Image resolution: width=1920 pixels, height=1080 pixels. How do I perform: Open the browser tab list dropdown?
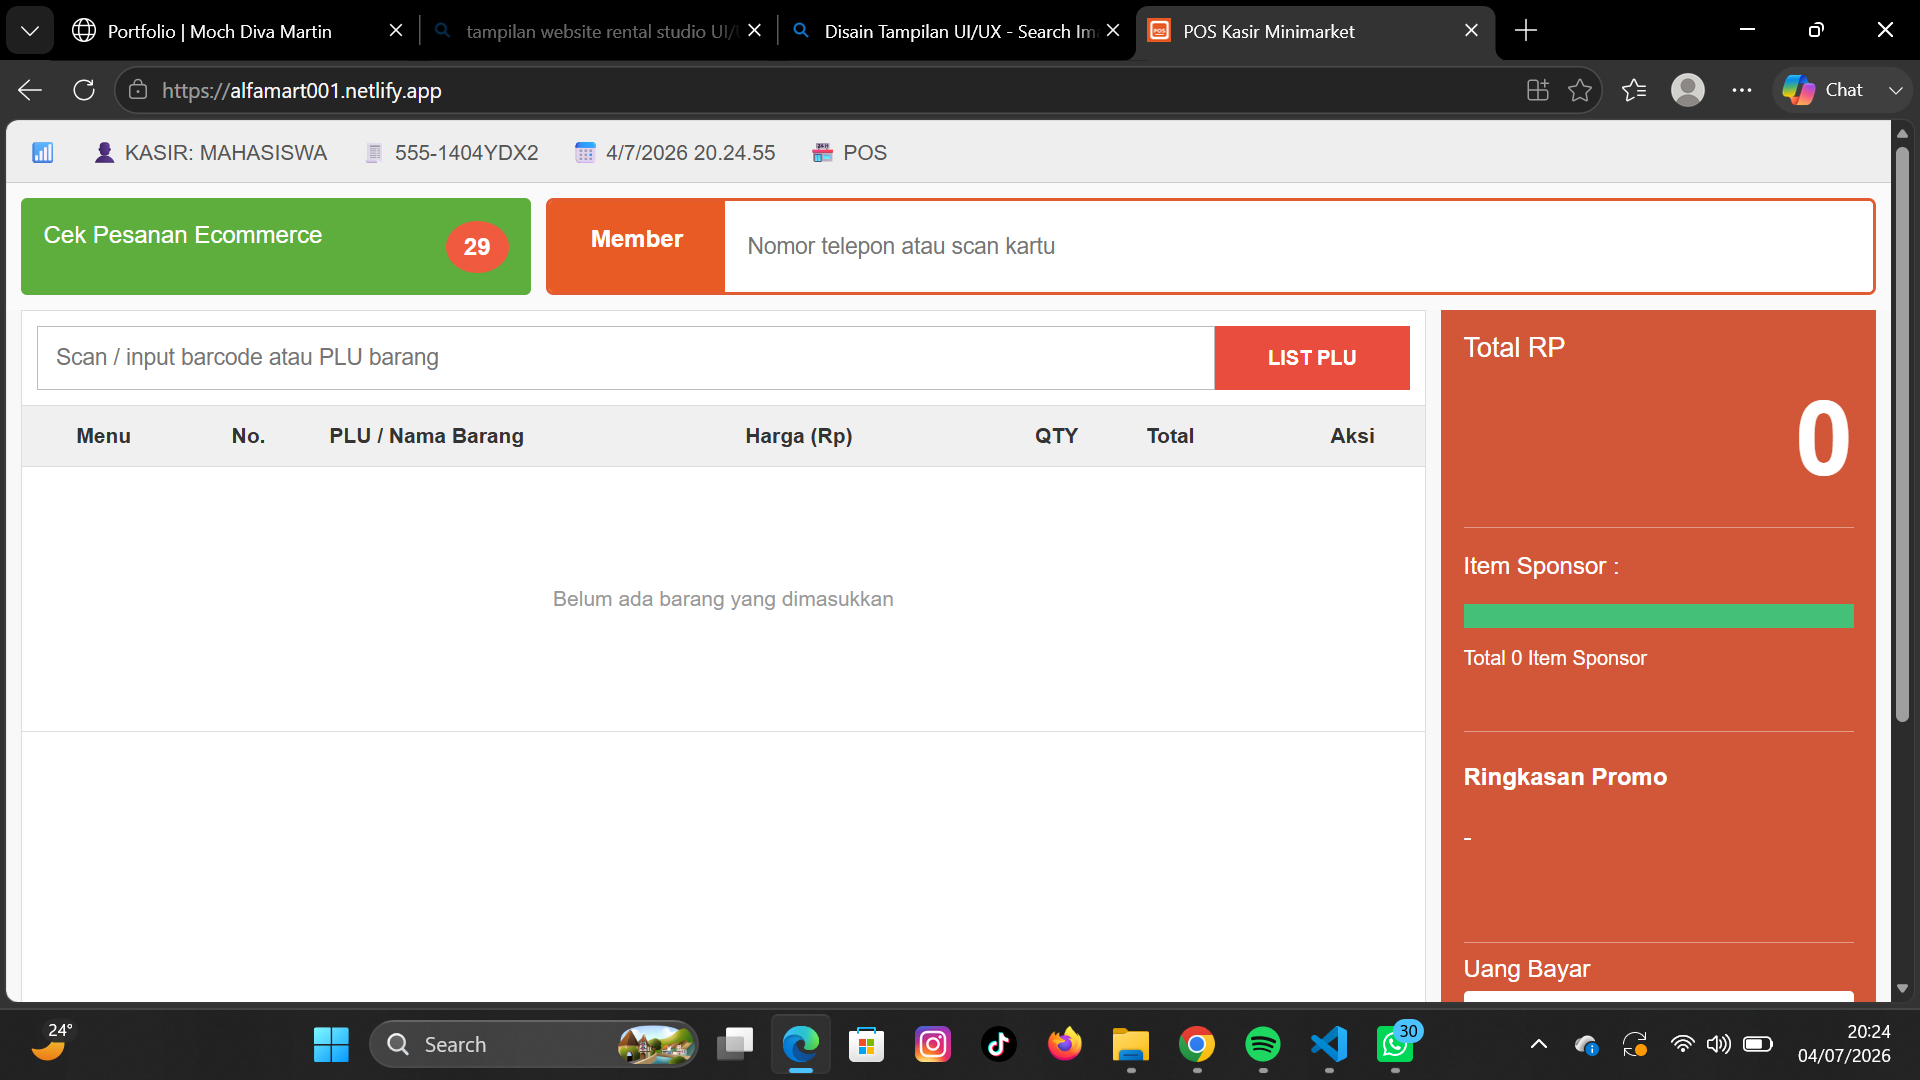pyautogui.click(x=30, y=31)
